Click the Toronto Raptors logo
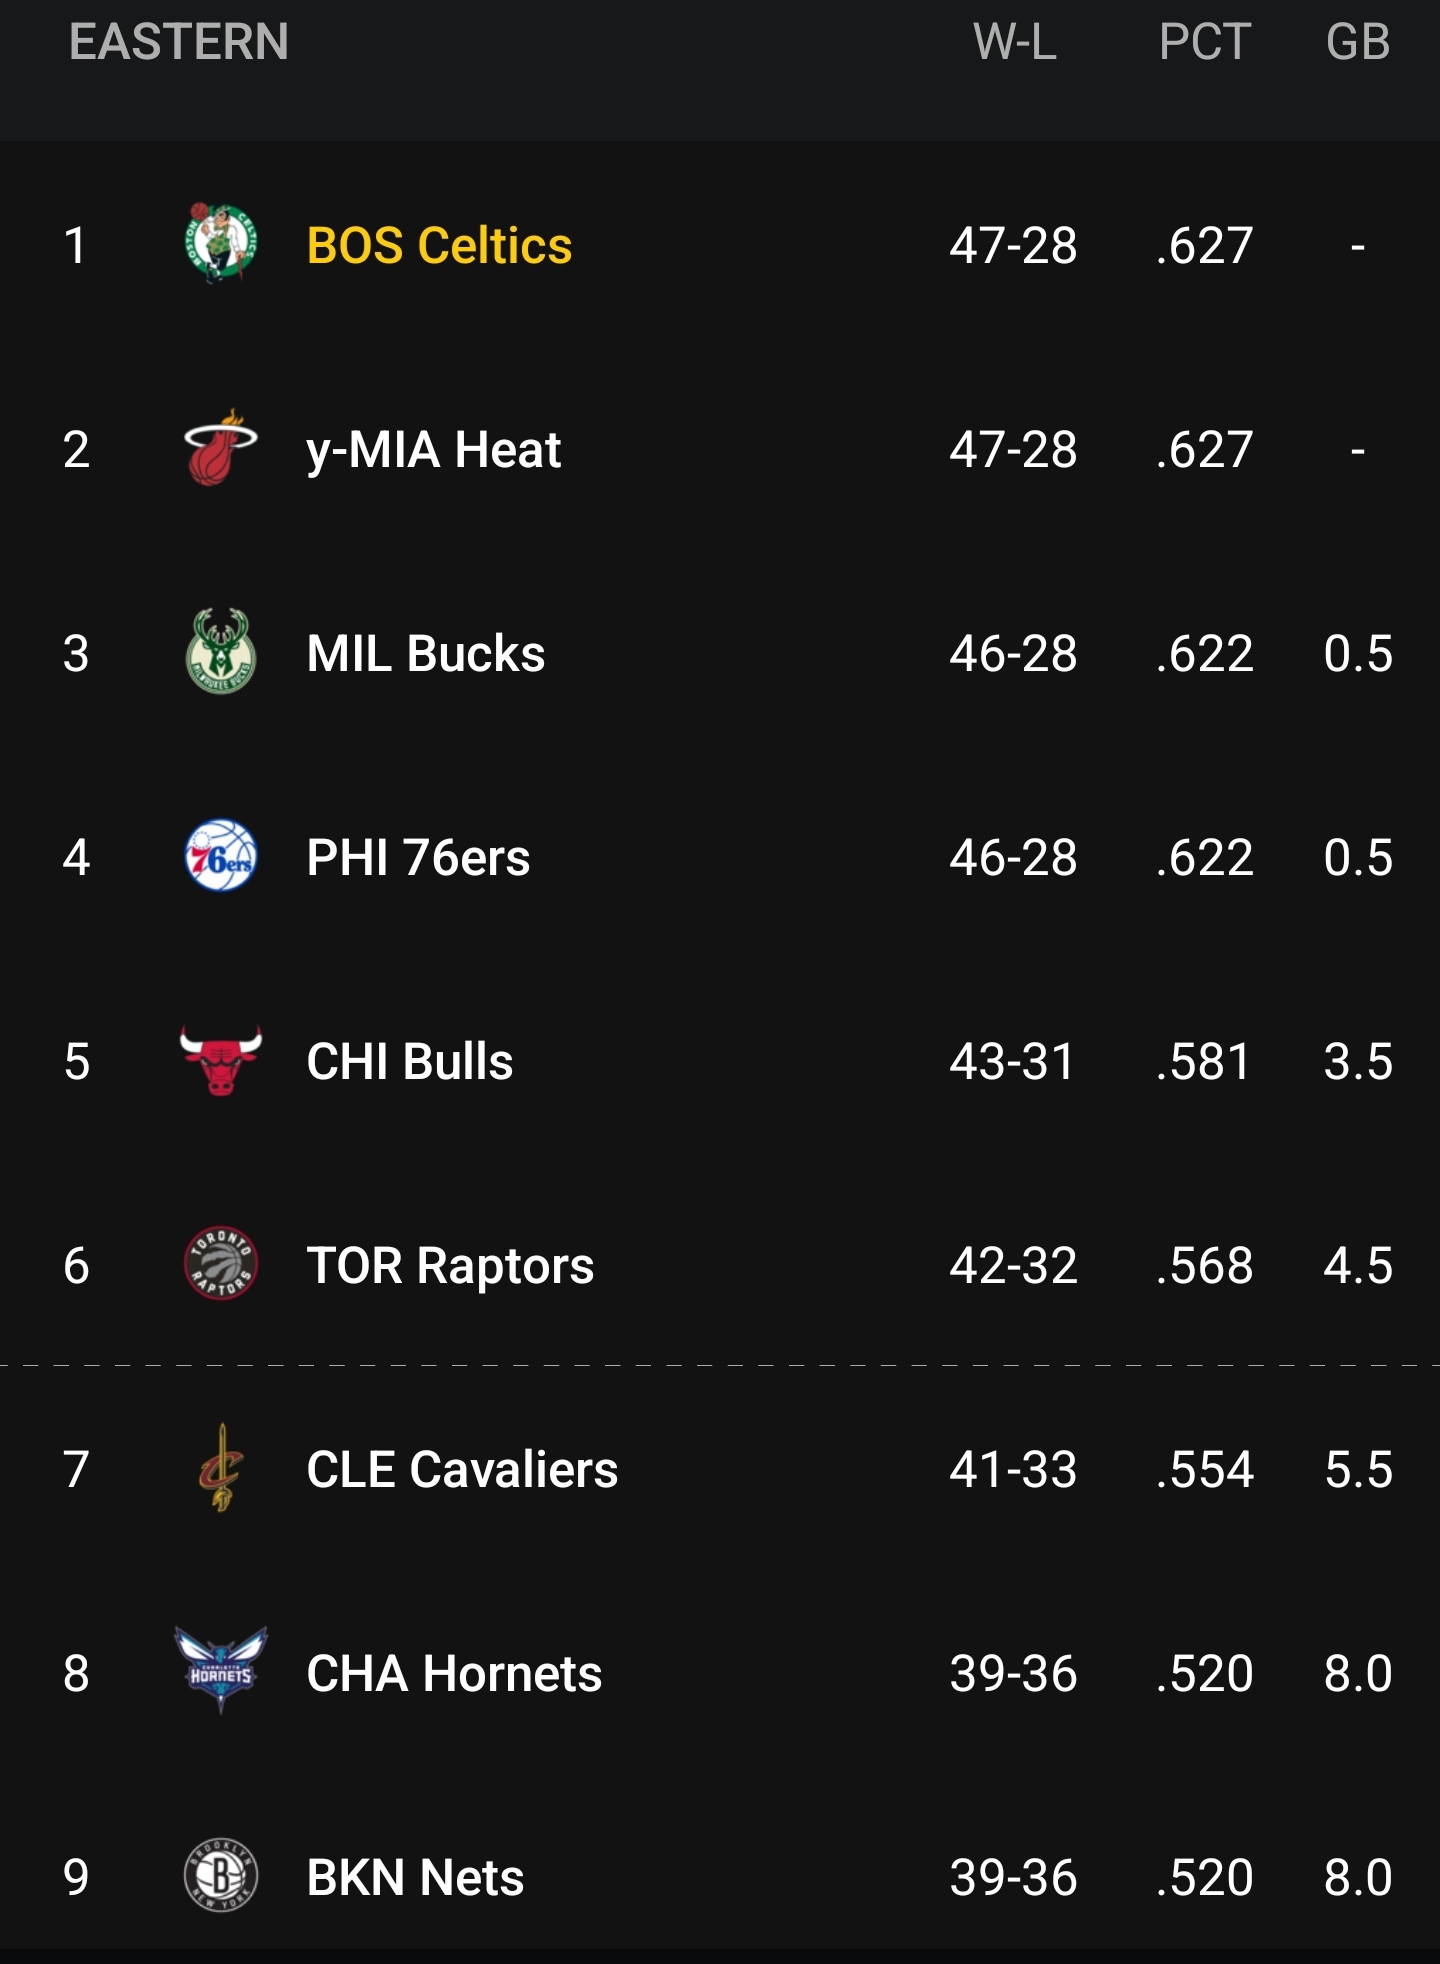1440x1964 pixels. point(222,1263)
